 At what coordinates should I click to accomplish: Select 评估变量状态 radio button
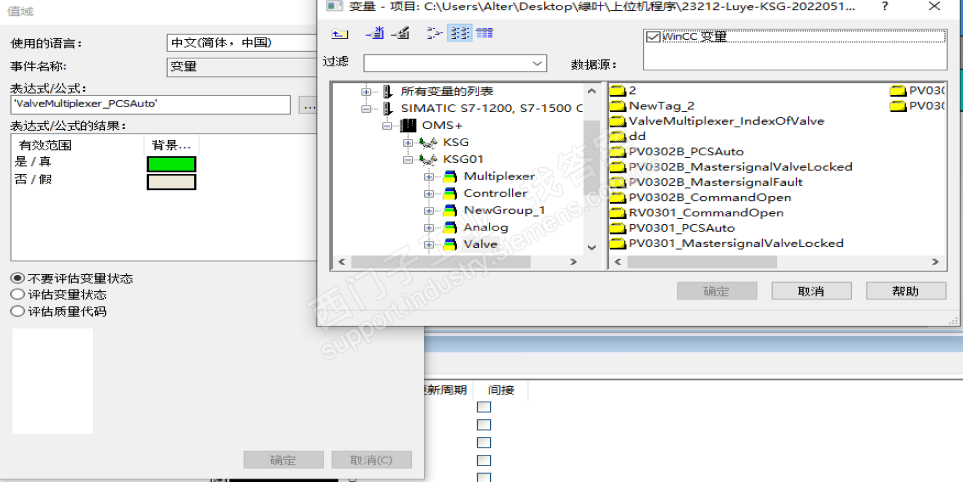point(18,295)
